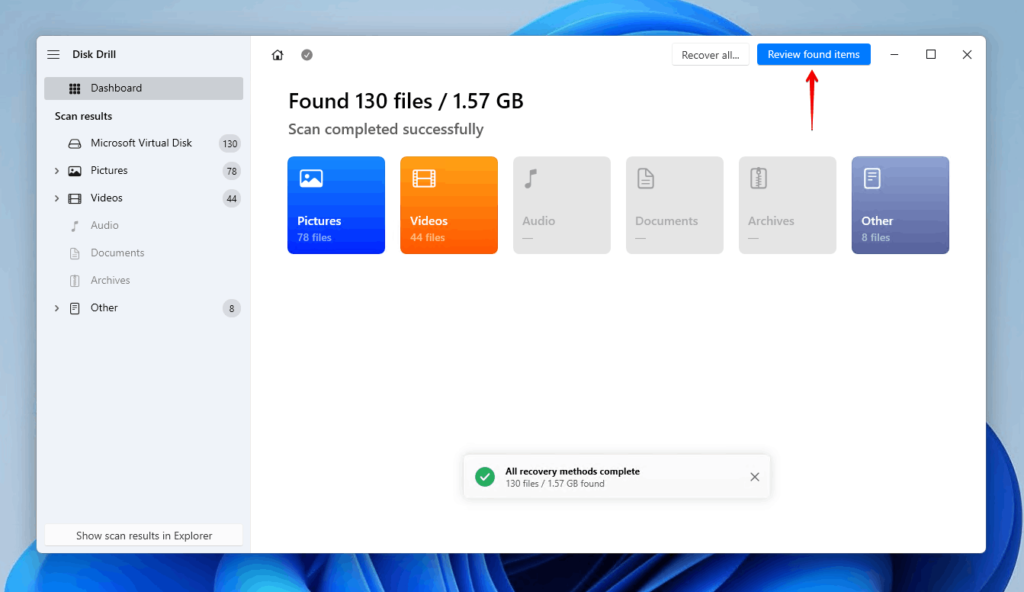Image resolution: width=1024 pixels, height=592 pixels.
Task: Click the disk icon beside Microsoft Virtual Disk
Action: click(x=75, y=142)
